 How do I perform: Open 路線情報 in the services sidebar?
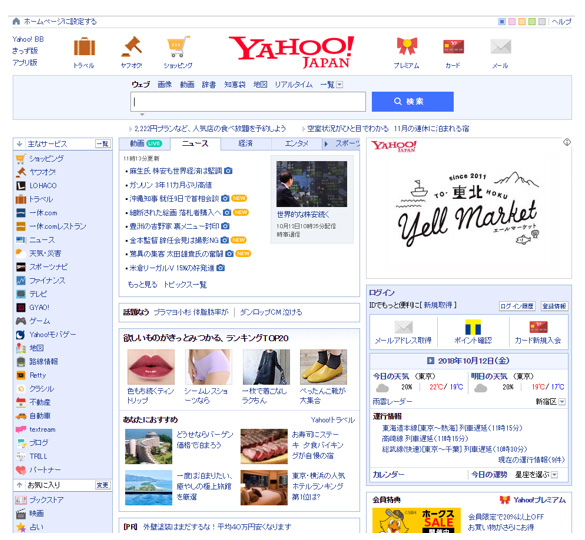coord(44,361)
